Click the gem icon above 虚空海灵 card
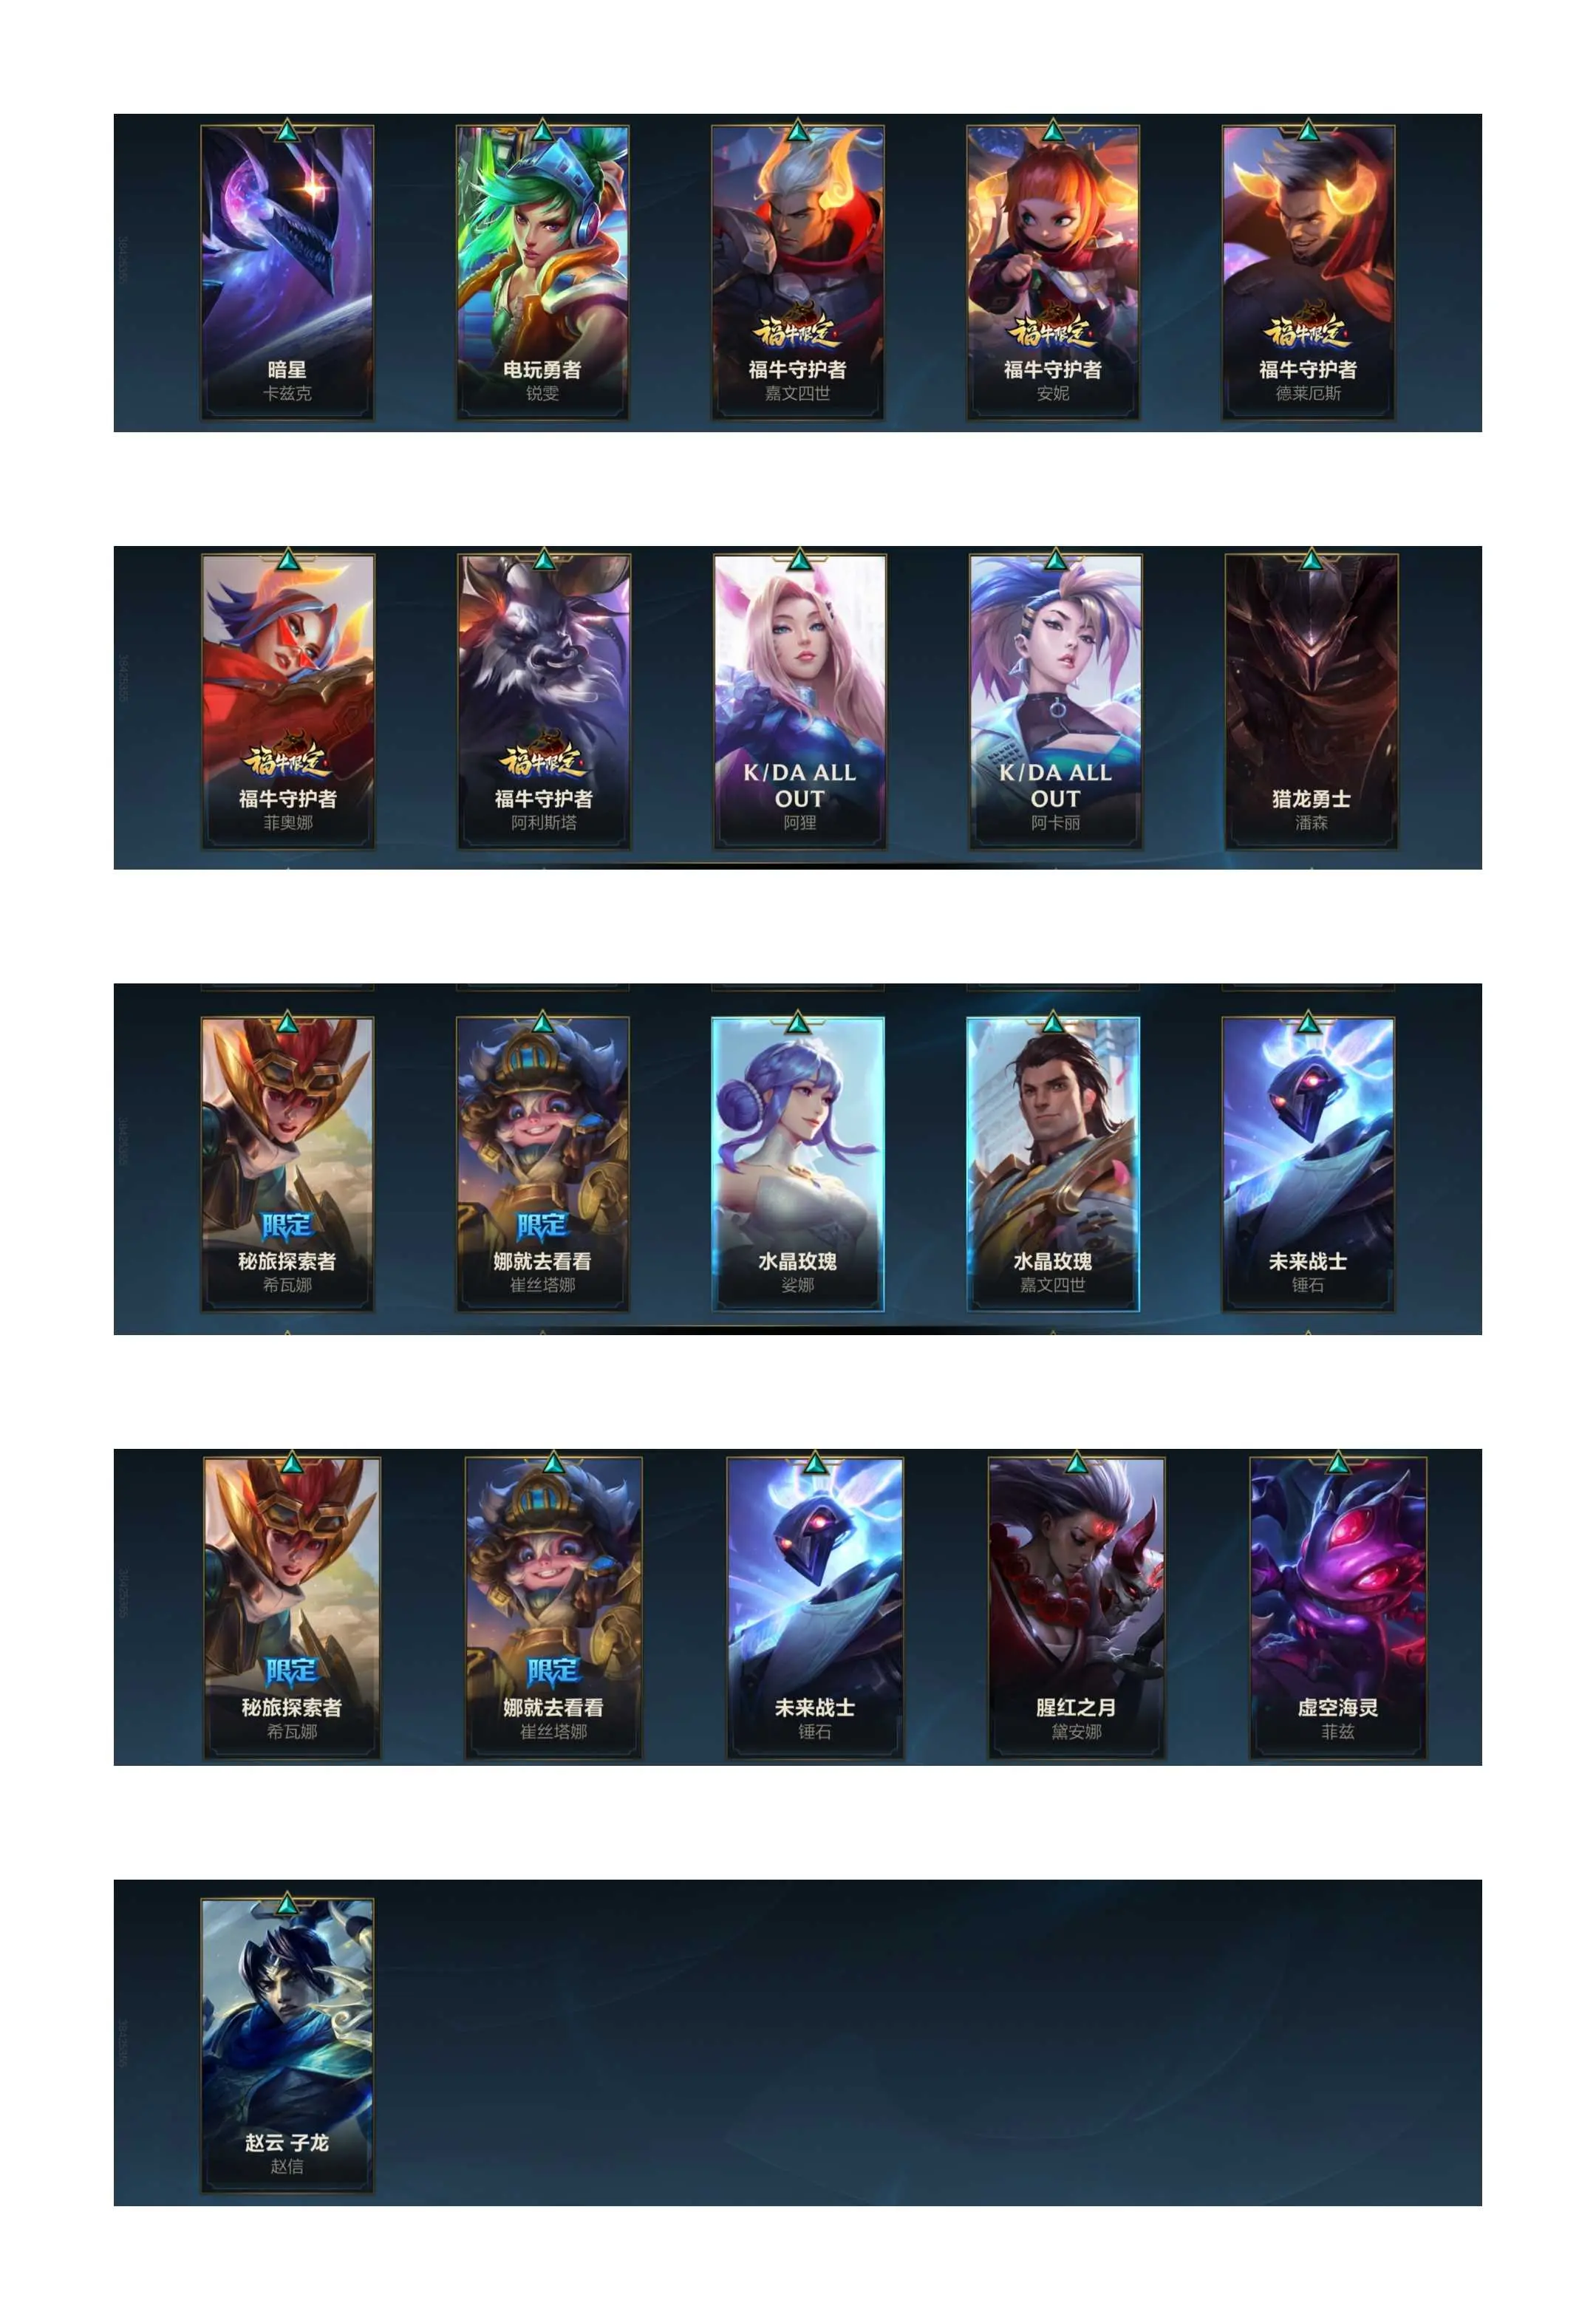1596x2320 pixels. click(1338, 1463)
